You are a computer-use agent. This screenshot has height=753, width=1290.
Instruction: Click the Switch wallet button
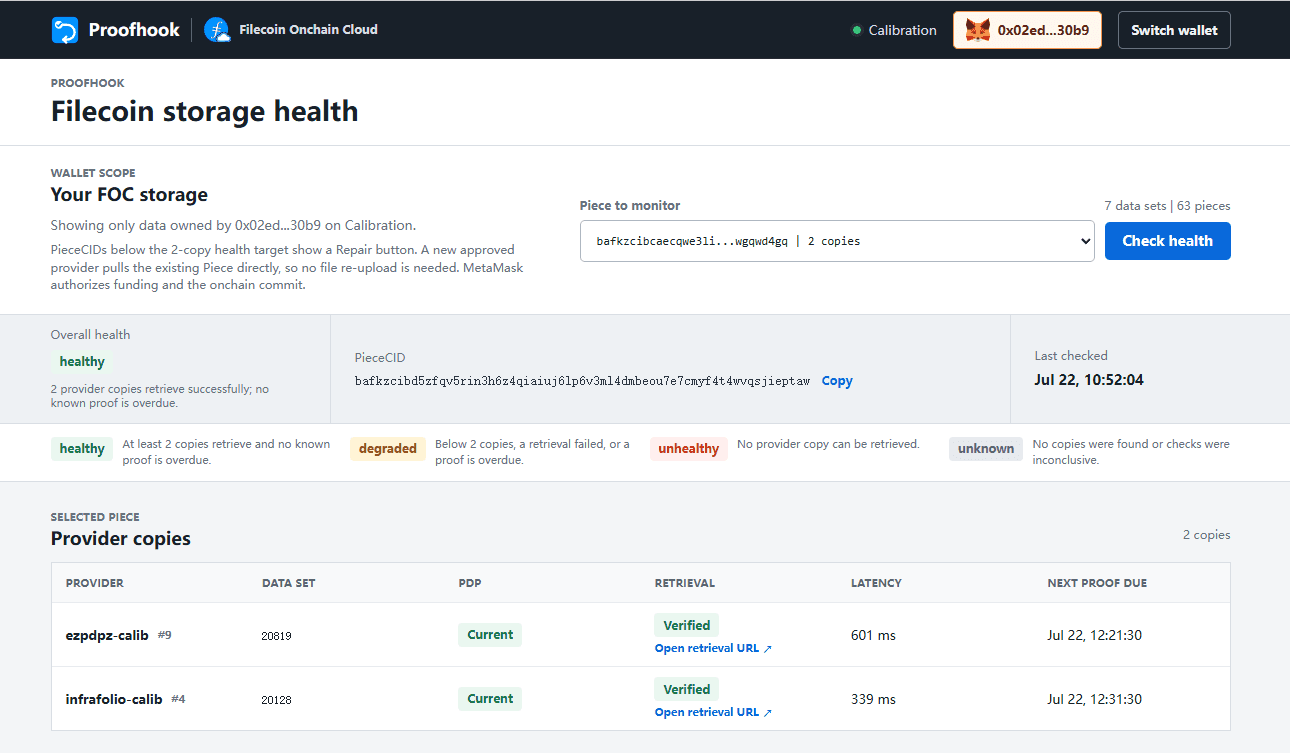[x=1174, y=30]
